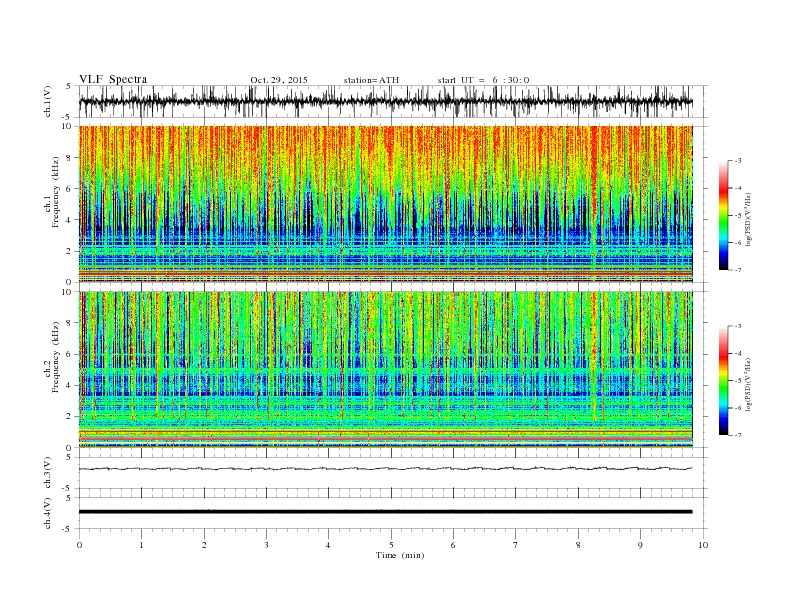Click the ch.1 color bar "log(PSD)(V²/Hz)" label

coord(749,218)
